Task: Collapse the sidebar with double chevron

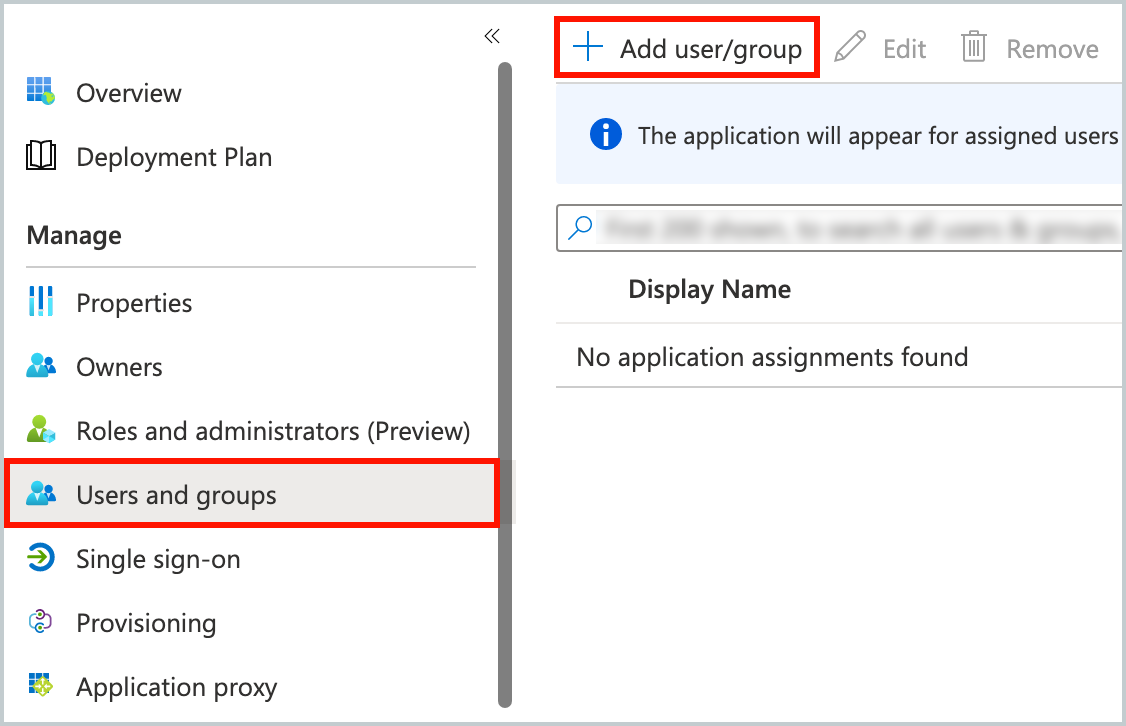Action: click(x=491, y=37)
